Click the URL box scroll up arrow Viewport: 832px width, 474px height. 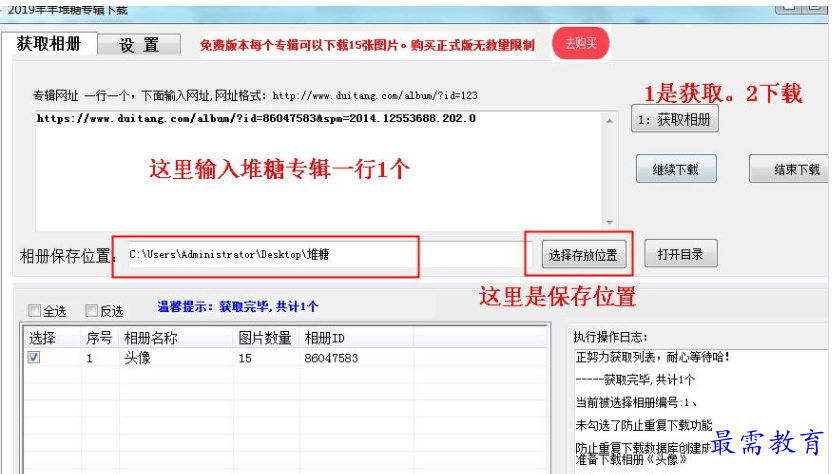point(610,121)
